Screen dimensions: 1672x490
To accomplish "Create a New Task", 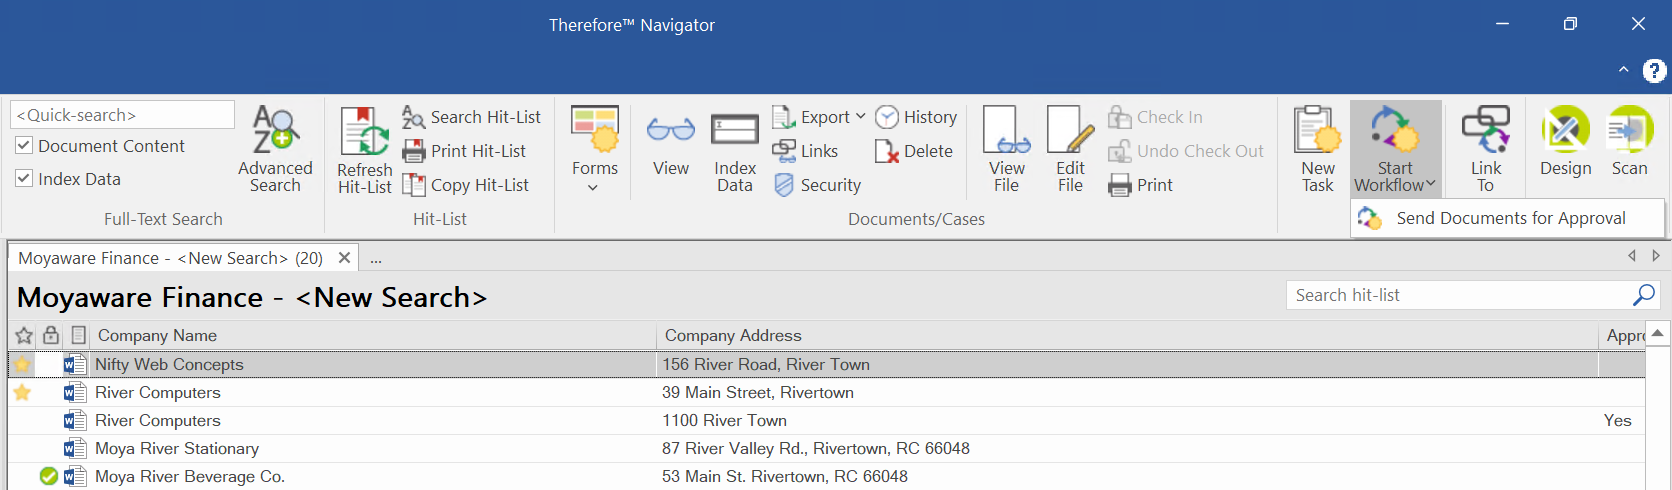I will tap(1318, 149).
